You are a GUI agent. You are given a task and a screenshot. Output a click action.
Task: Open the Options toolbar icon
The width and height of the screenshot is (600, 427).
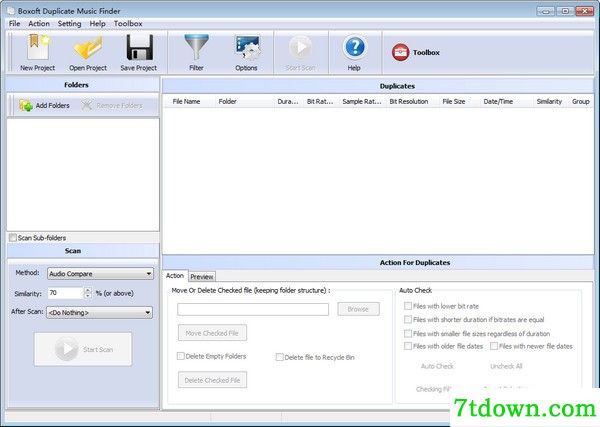click(246, 52)
